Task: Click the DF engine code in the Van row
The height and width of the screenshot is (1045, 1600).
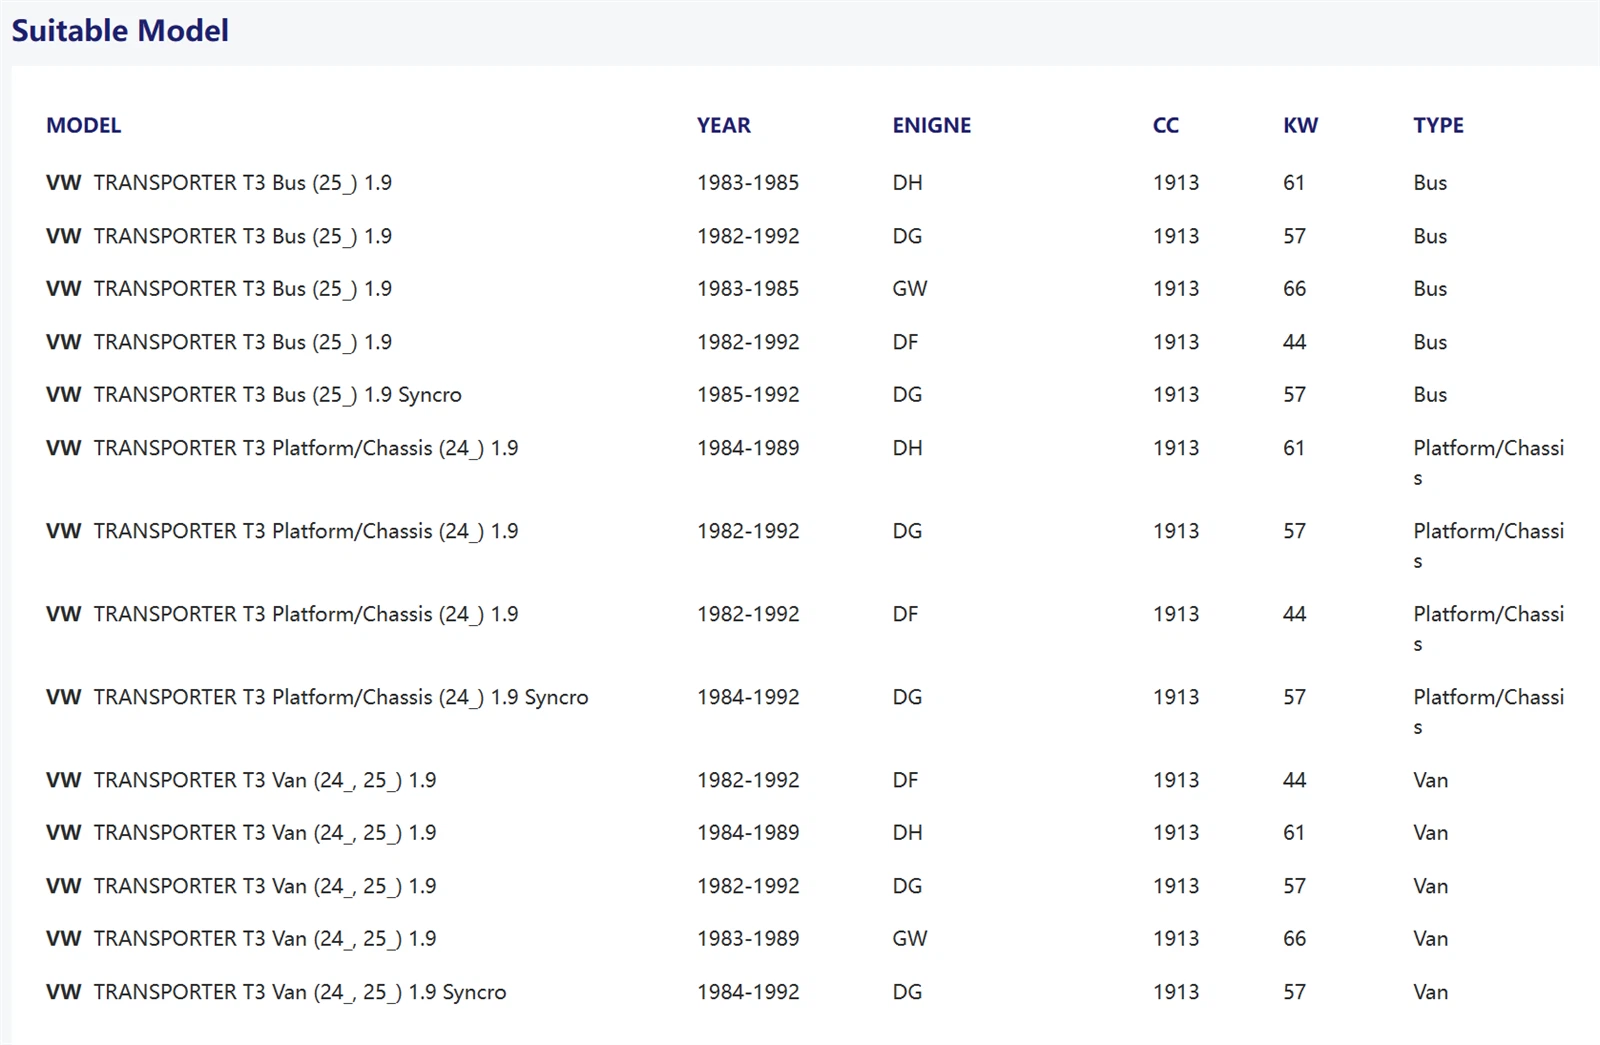Action: point(905,780)
